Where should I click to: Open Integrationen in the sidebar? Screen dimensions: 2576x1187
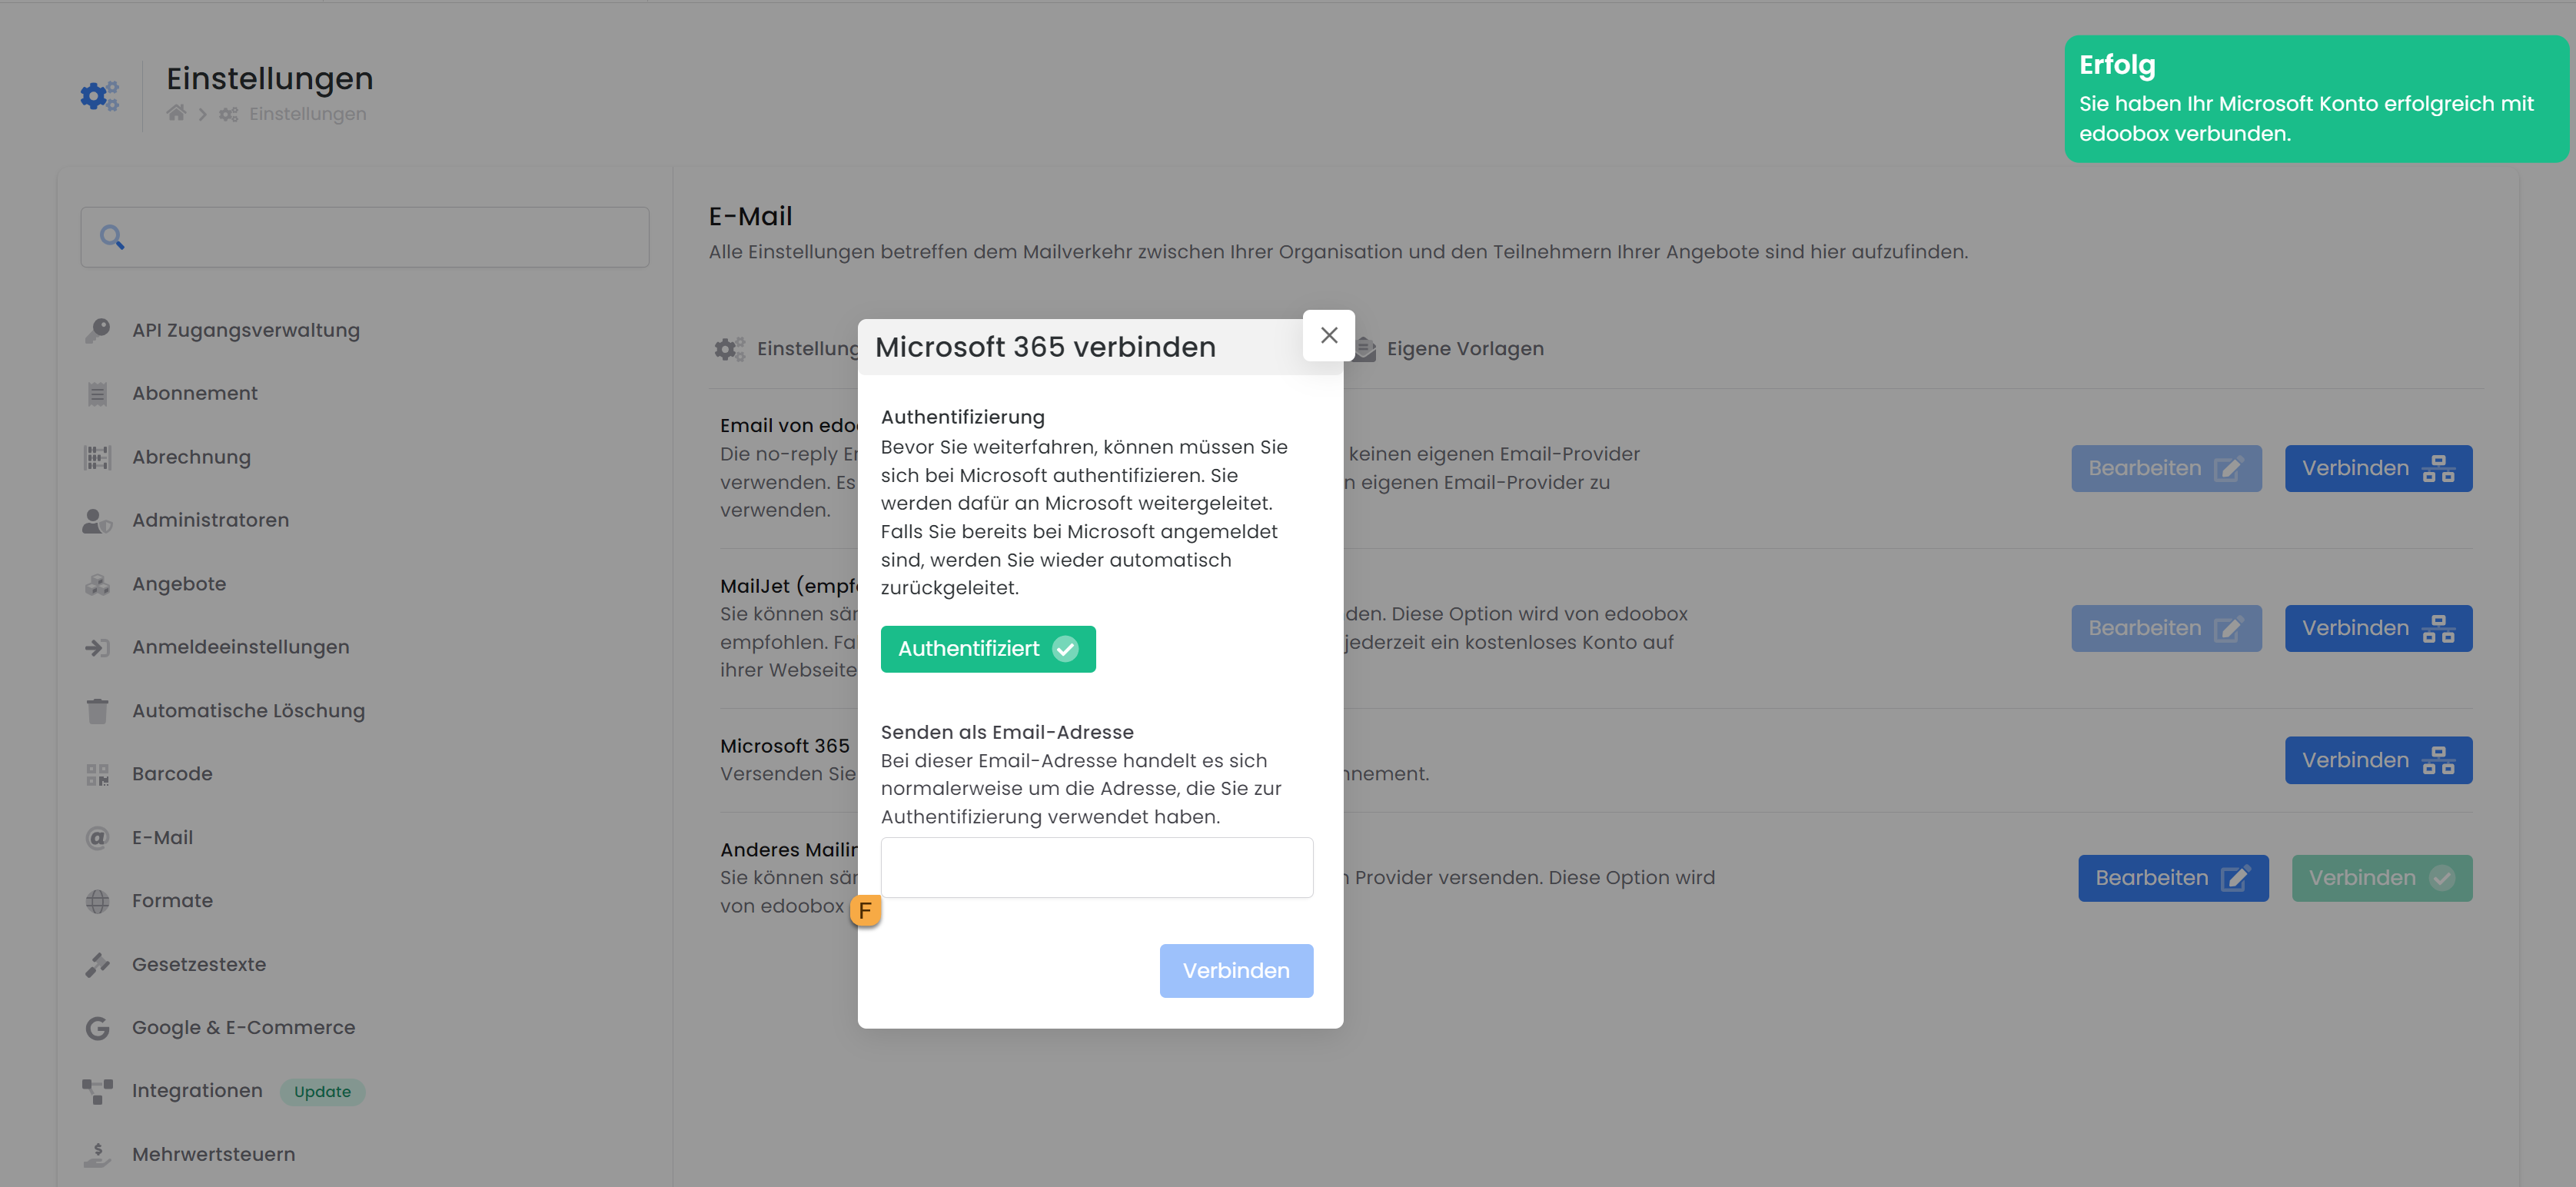coord(197,1091)
